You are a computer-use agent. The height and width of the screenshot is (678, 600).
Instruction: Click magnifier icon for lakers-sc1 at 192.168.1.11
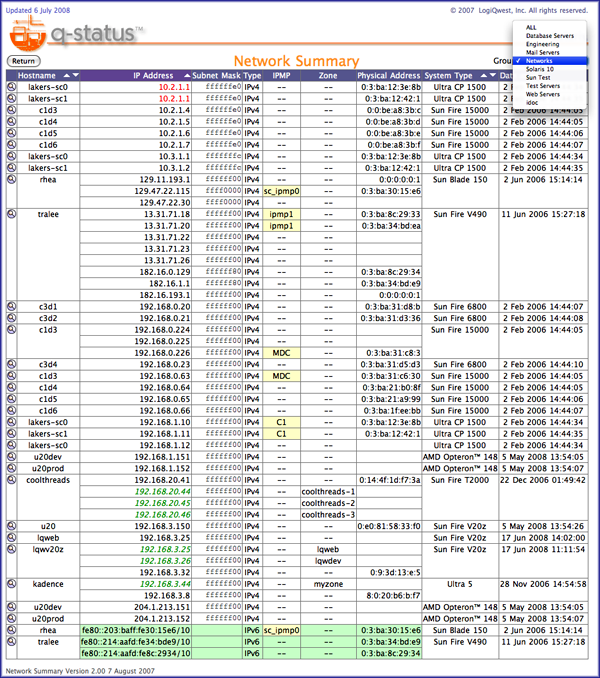tap(12, 433)
